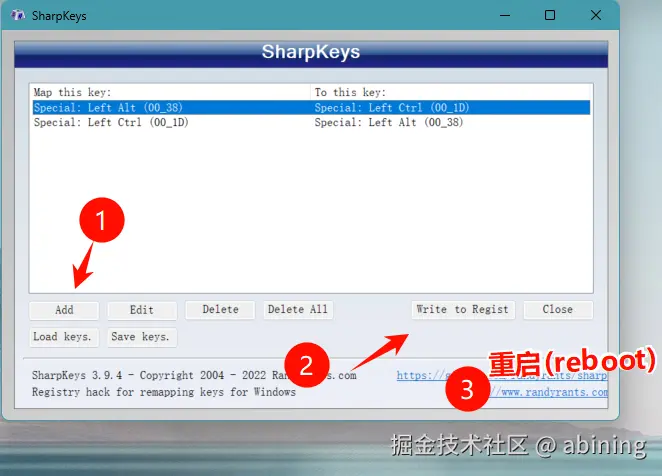Click the SharpKeys title bar app icon
662x476 pixels.
point(18,16)
